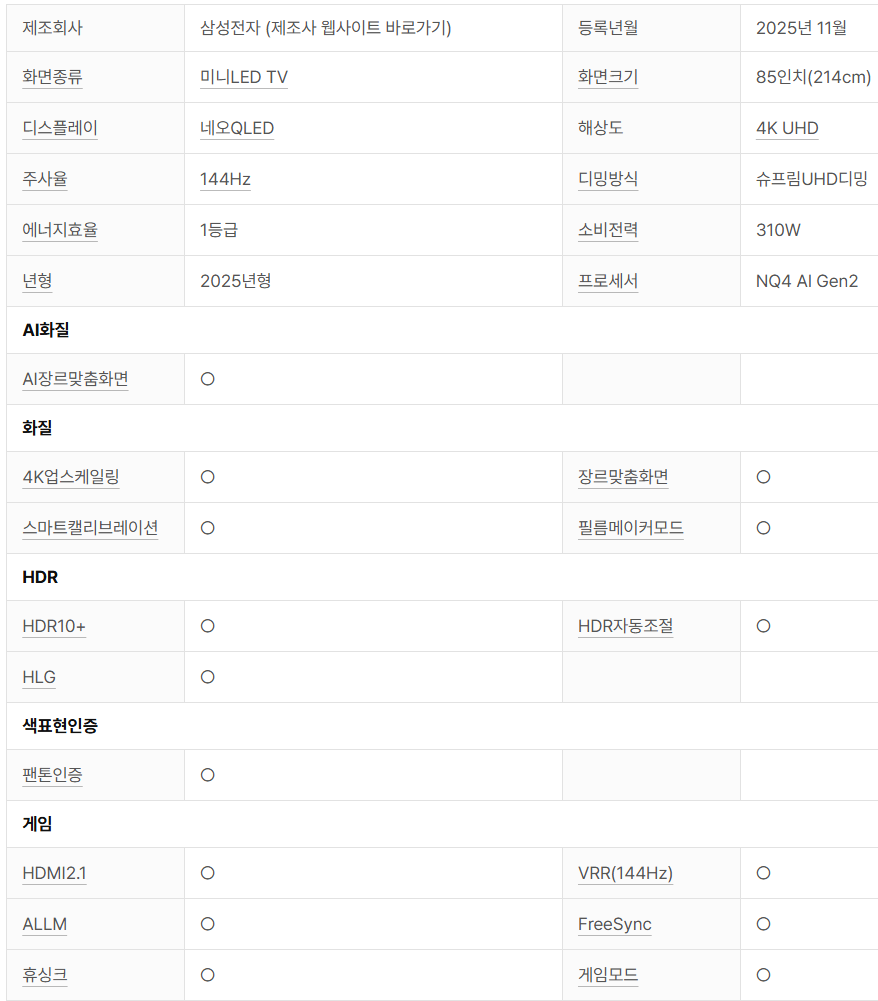Open the 필름메이커모드 term link
Image resolution: width=878 pixels, height=1001 pixels.
631,529
